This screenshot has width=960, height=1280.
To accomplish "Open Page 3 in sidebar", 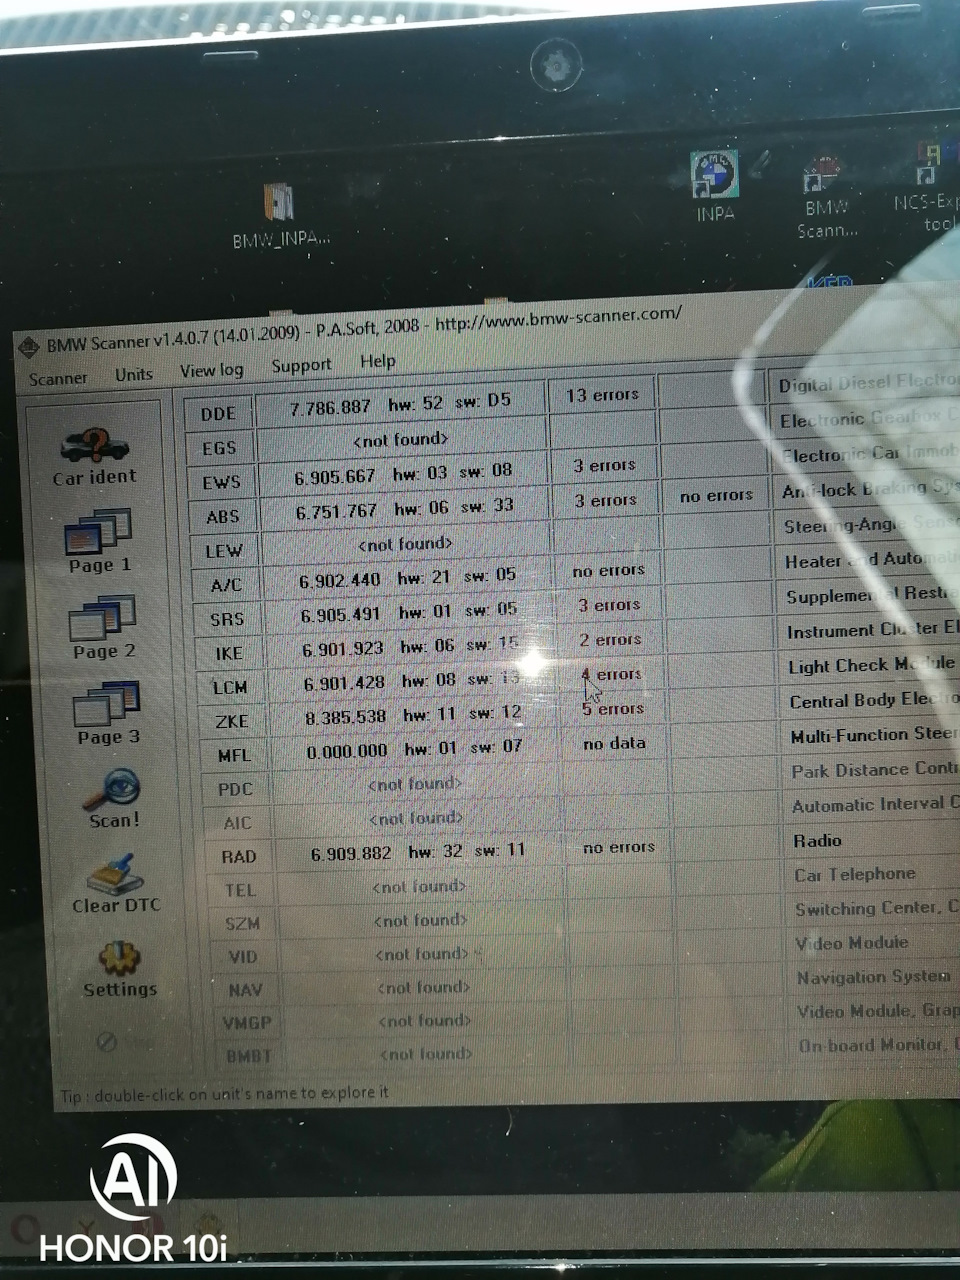I will (107, 713).
